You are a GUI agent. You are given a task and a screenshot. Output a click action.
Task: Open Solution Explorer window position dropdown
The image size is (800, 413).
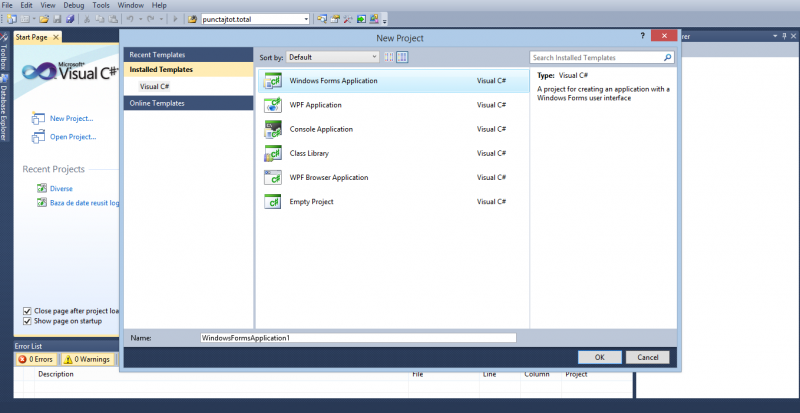(776, 36)
